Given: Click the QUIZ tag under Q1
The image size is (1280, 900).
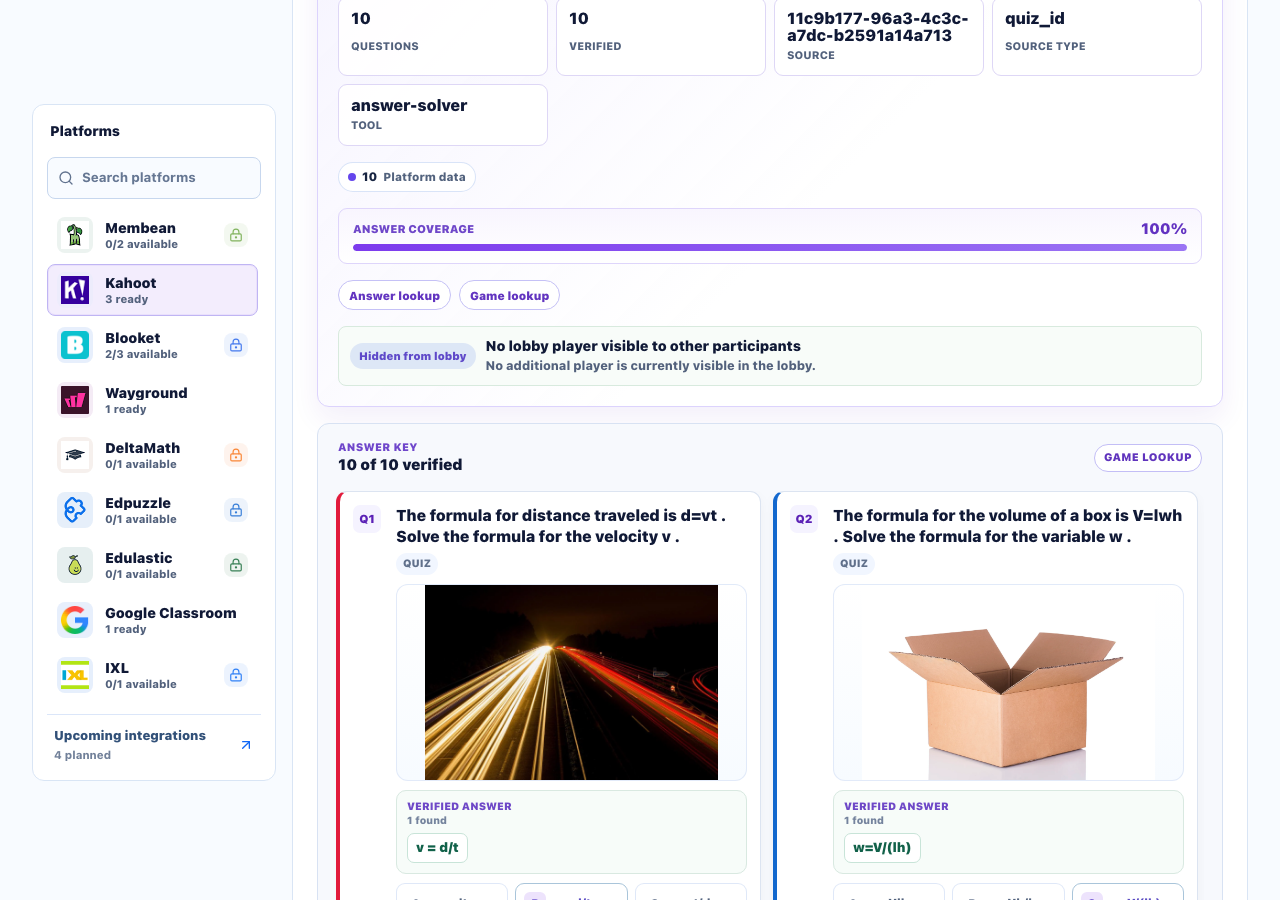Looking at the screenshot, I should [417, 564].
